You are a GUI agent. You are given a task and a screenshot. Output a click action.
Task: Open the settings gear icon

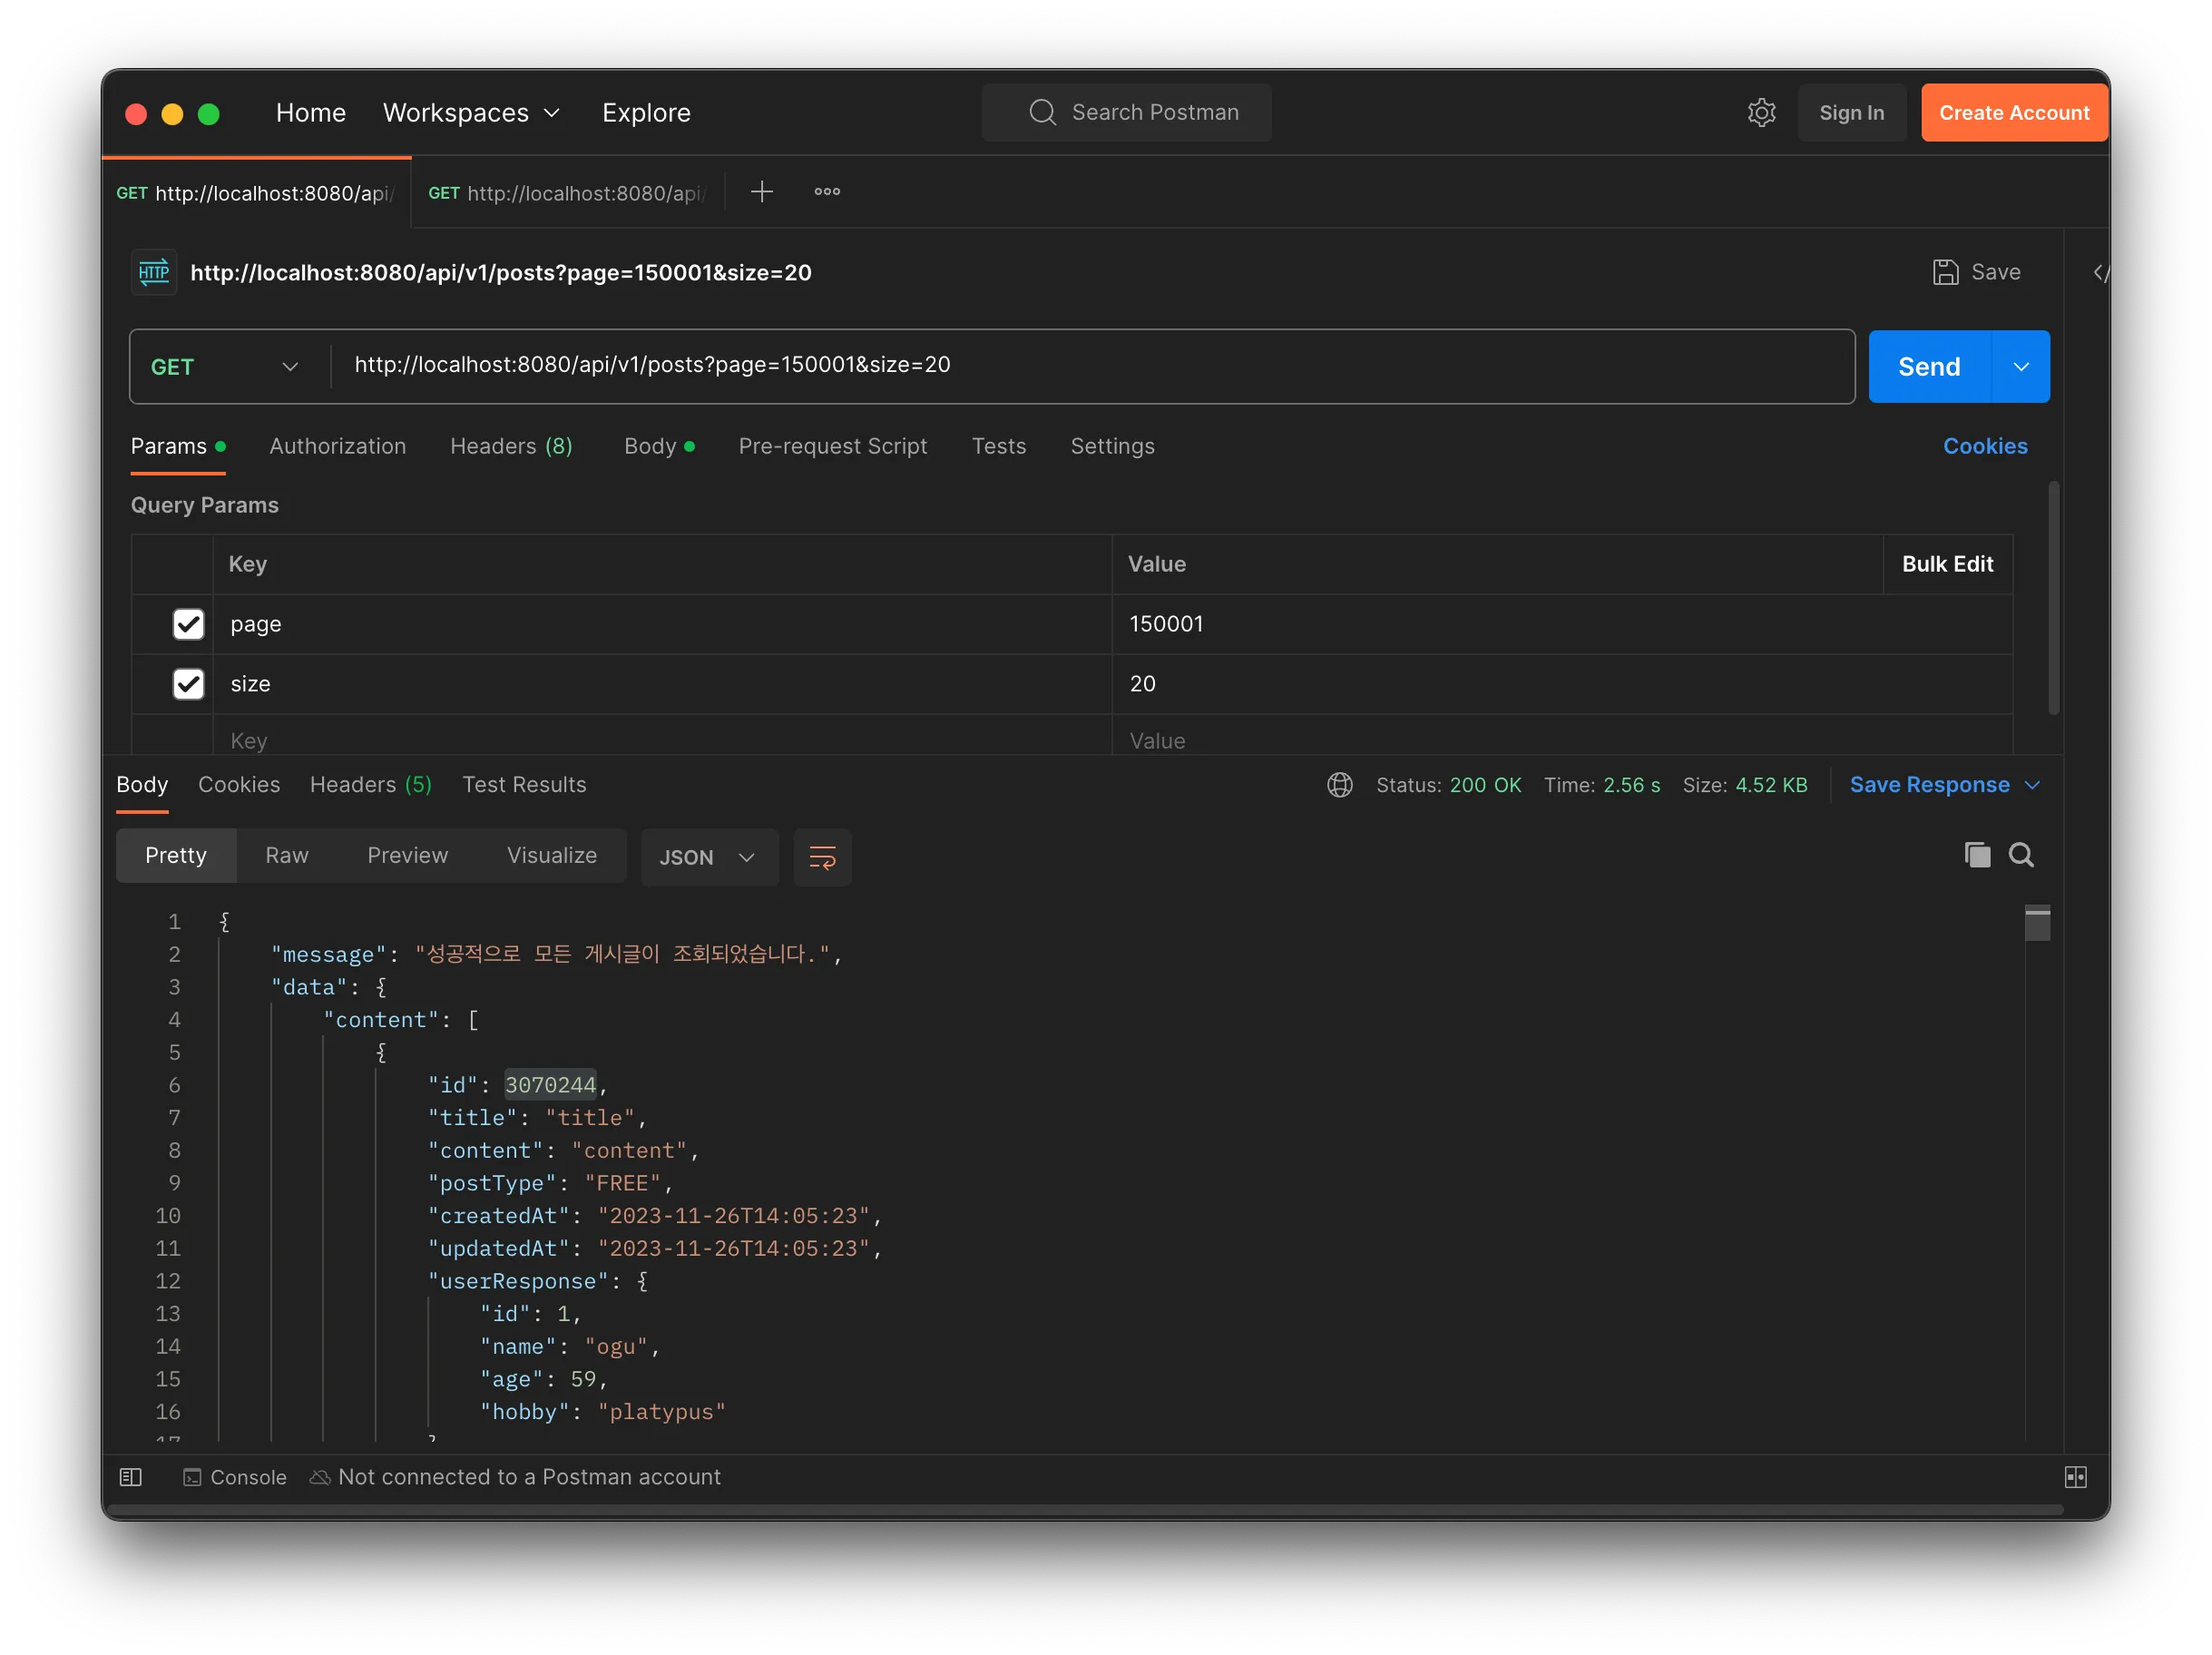1760,113
